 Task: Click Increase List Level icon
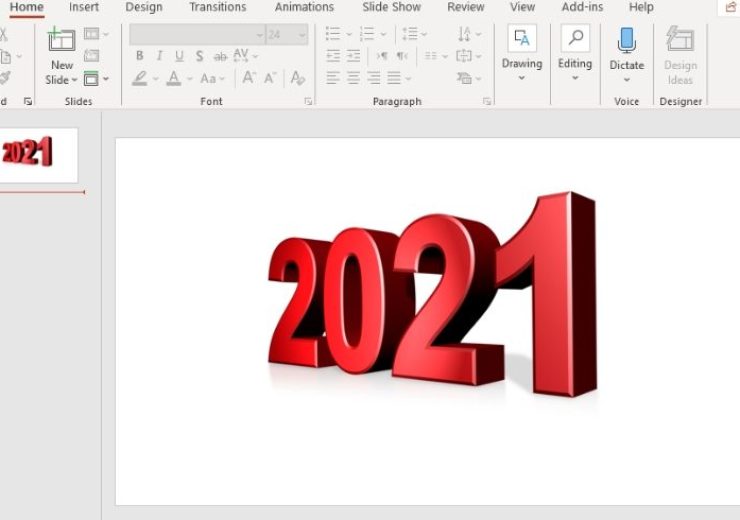[353, 56]
